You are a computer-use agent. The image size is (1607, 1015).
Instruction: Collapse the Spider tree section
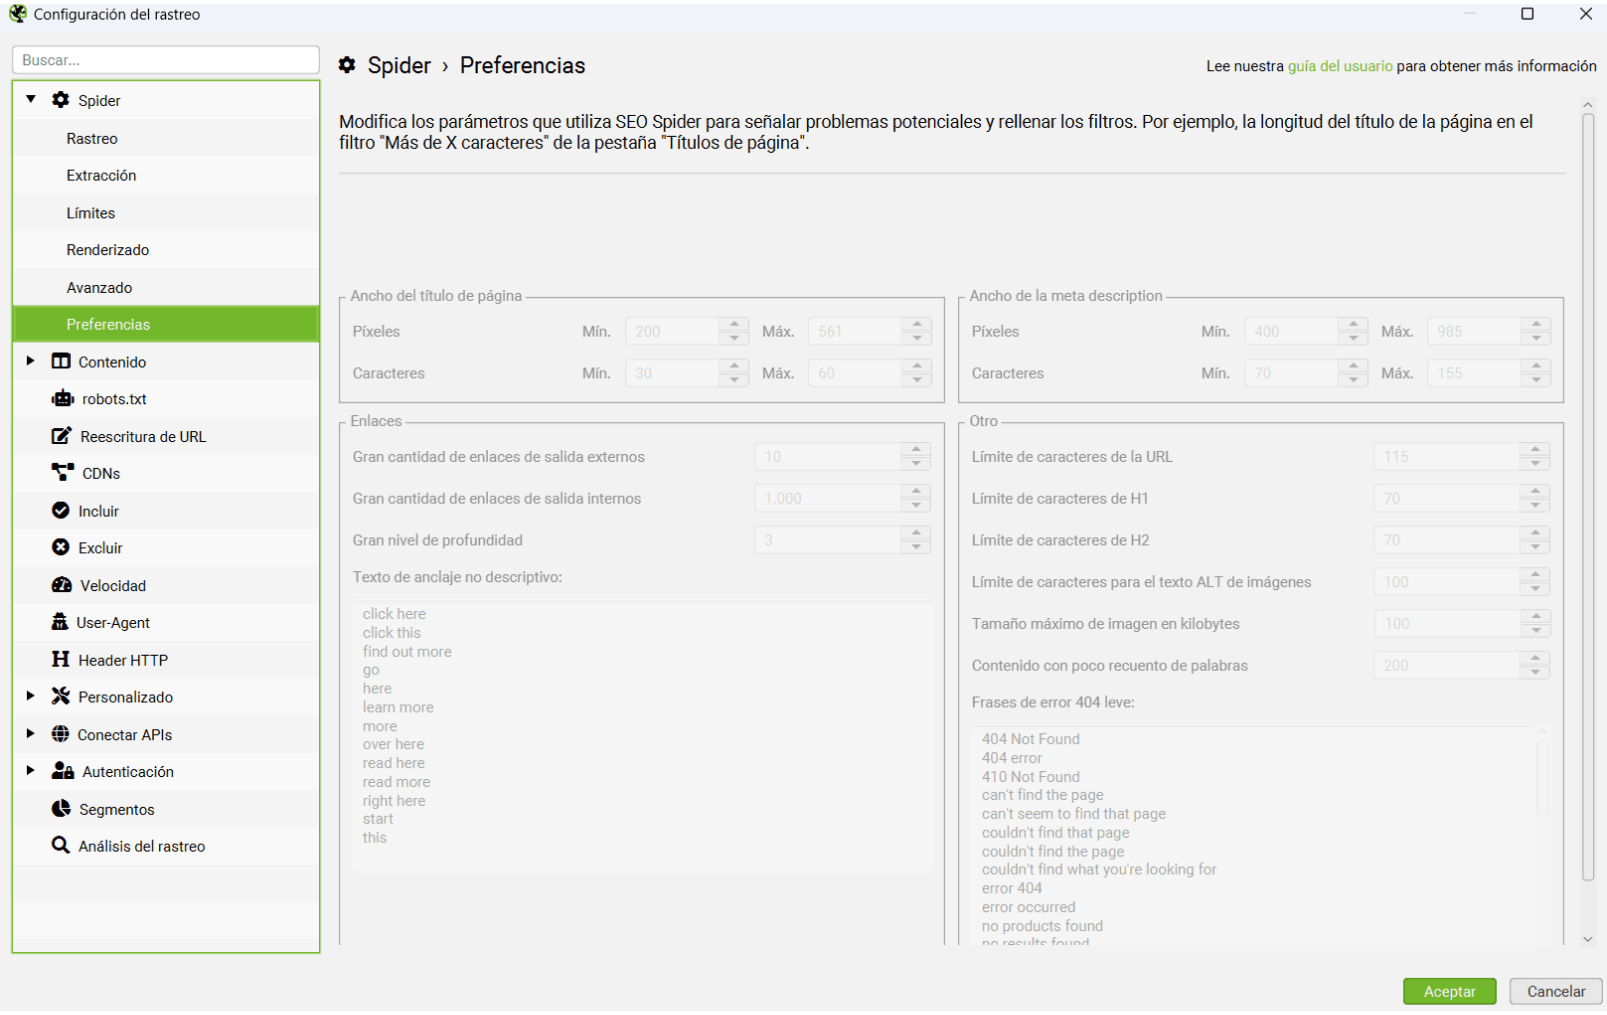tap(31, 100)
